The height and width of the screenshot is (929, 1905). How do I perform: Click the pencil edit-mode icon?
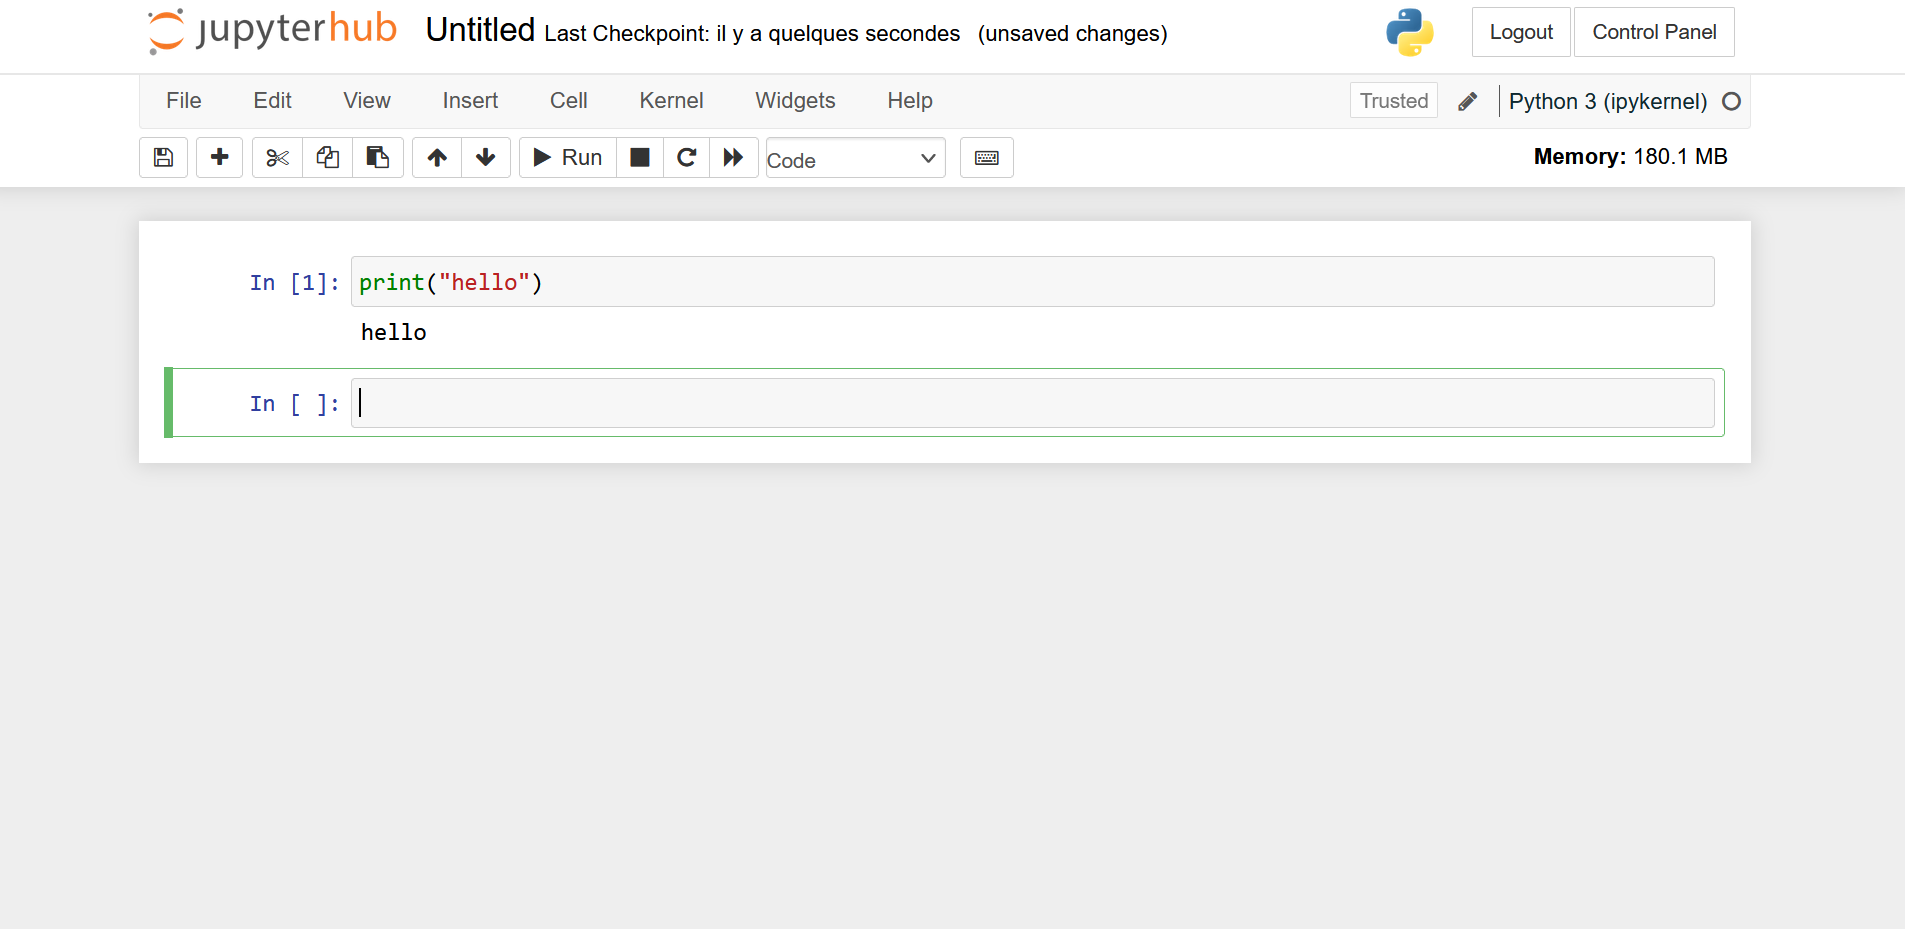[1468, 101]
